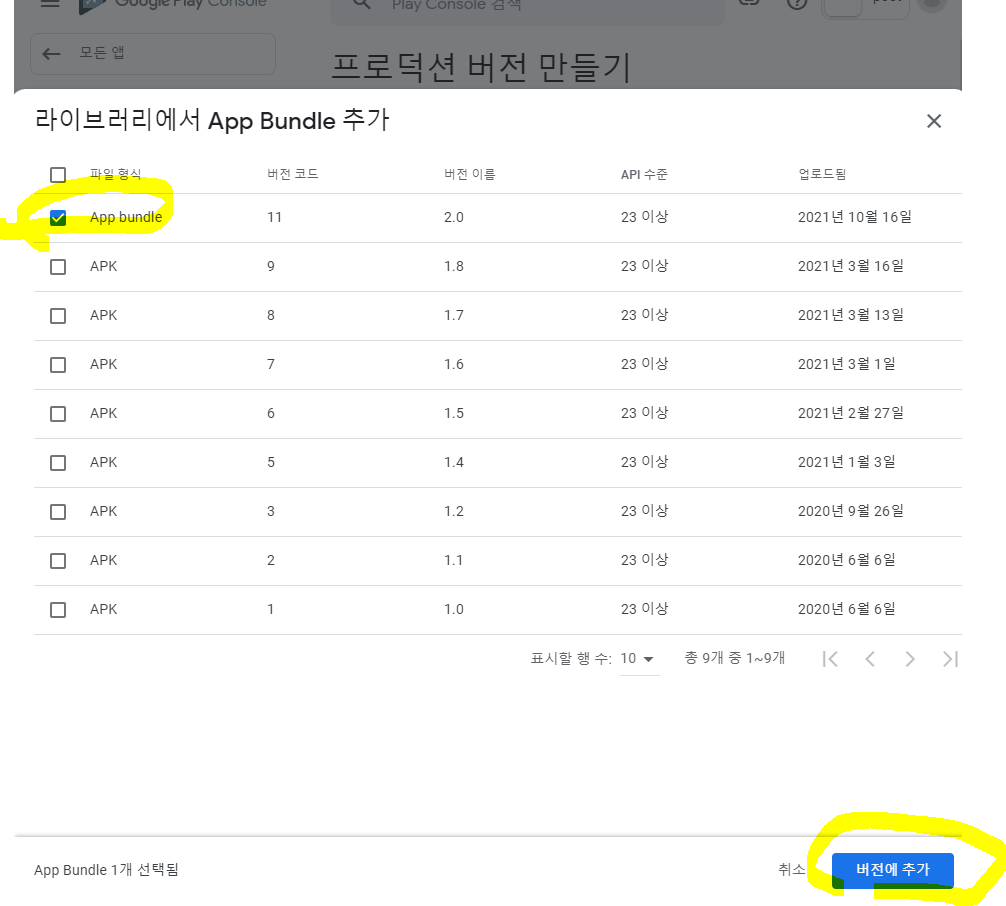The image size is (1006, 906).
Task: Click upload date 2020년 9월 26일
Action: pyautogui.click(x=851, y=511)
